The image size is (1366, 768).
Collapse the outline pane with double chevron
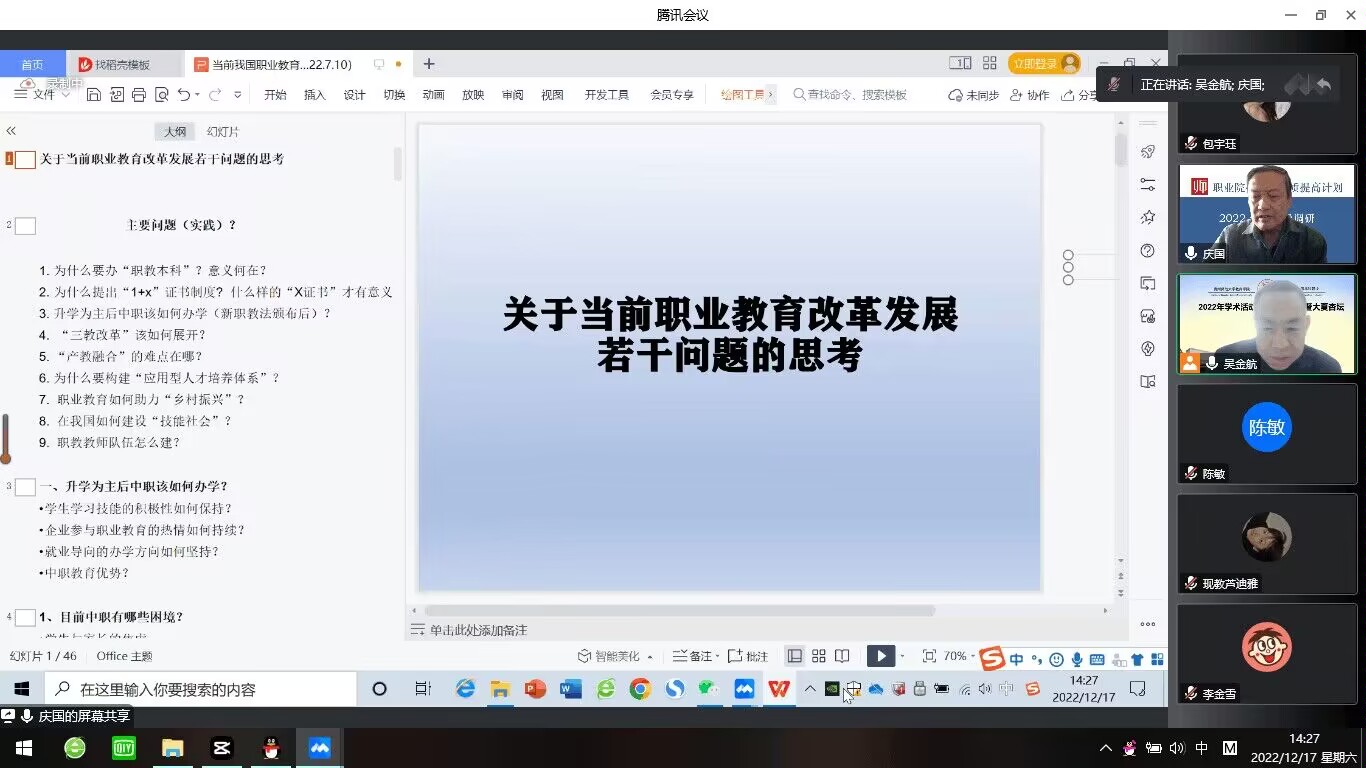[x=11, y=131]
